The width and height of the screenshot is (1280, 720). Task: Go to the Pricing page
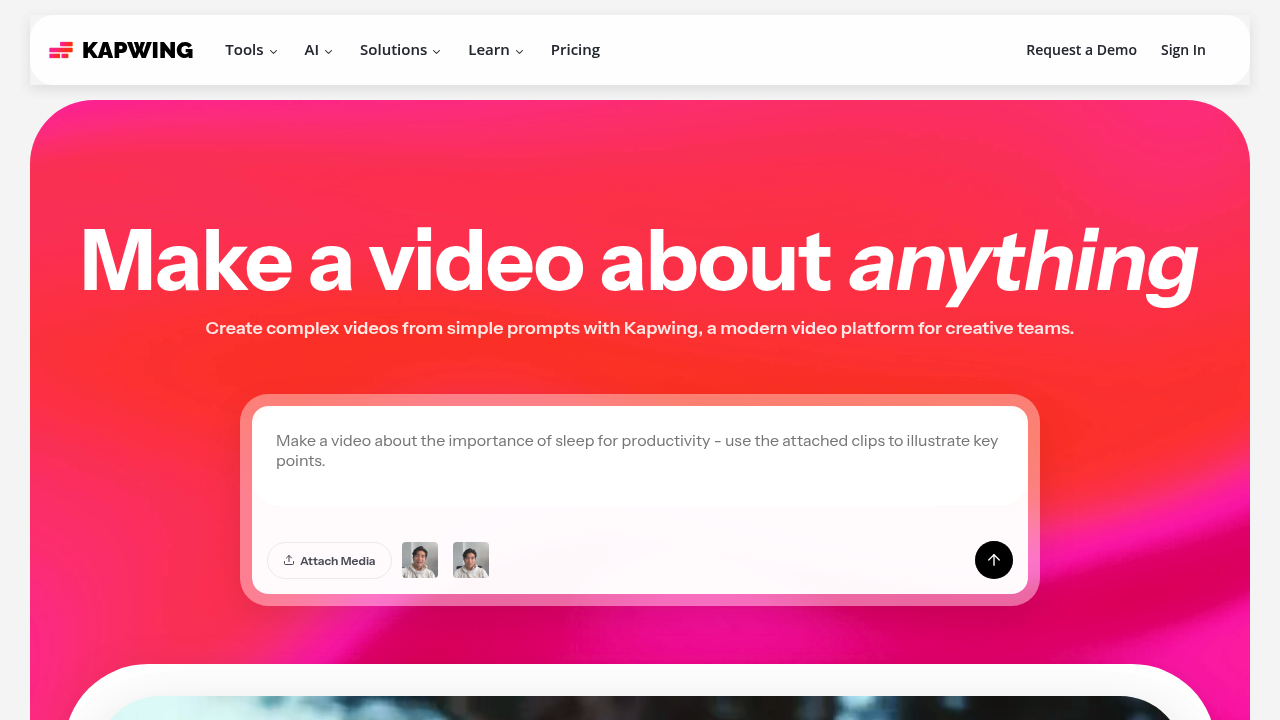point(575,50)
